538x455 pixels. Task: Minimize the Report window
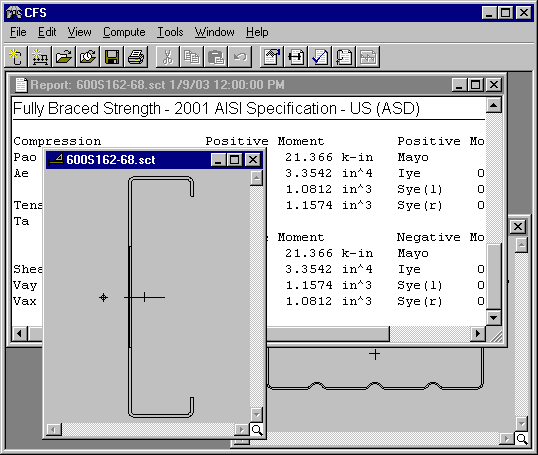coord(459,85)
